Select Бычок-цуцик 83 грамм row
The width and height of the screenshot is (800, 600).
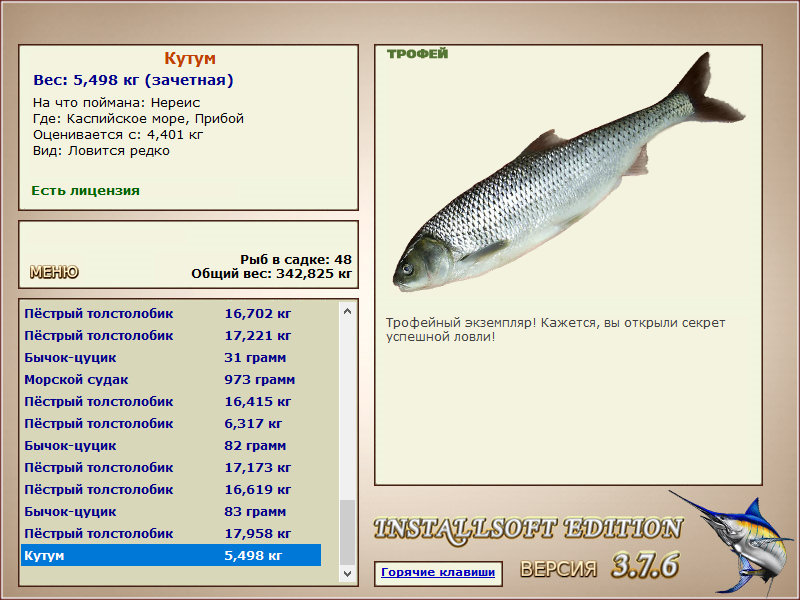point(171,511)
